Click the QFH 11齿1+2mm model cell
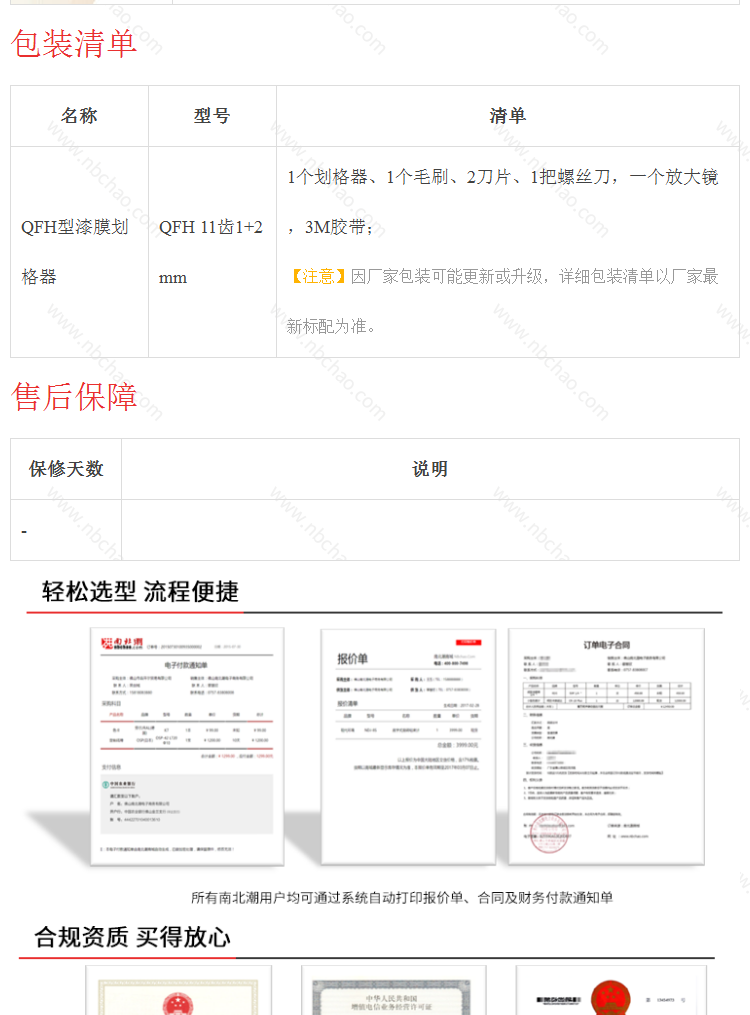This screenshot has height=1015, width=750. (x=211, y=252)
